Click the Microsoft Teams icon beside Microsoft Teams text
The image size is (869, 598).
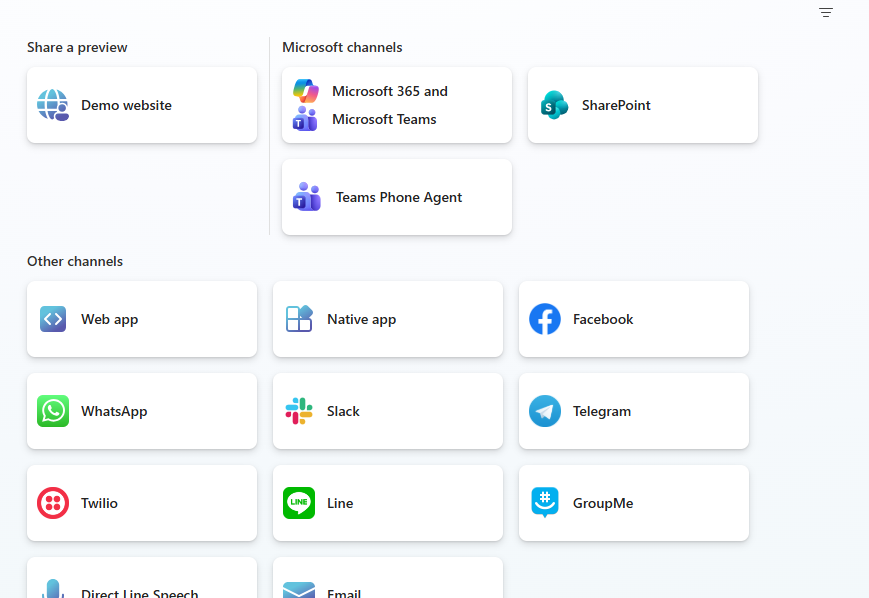[305, 119]
